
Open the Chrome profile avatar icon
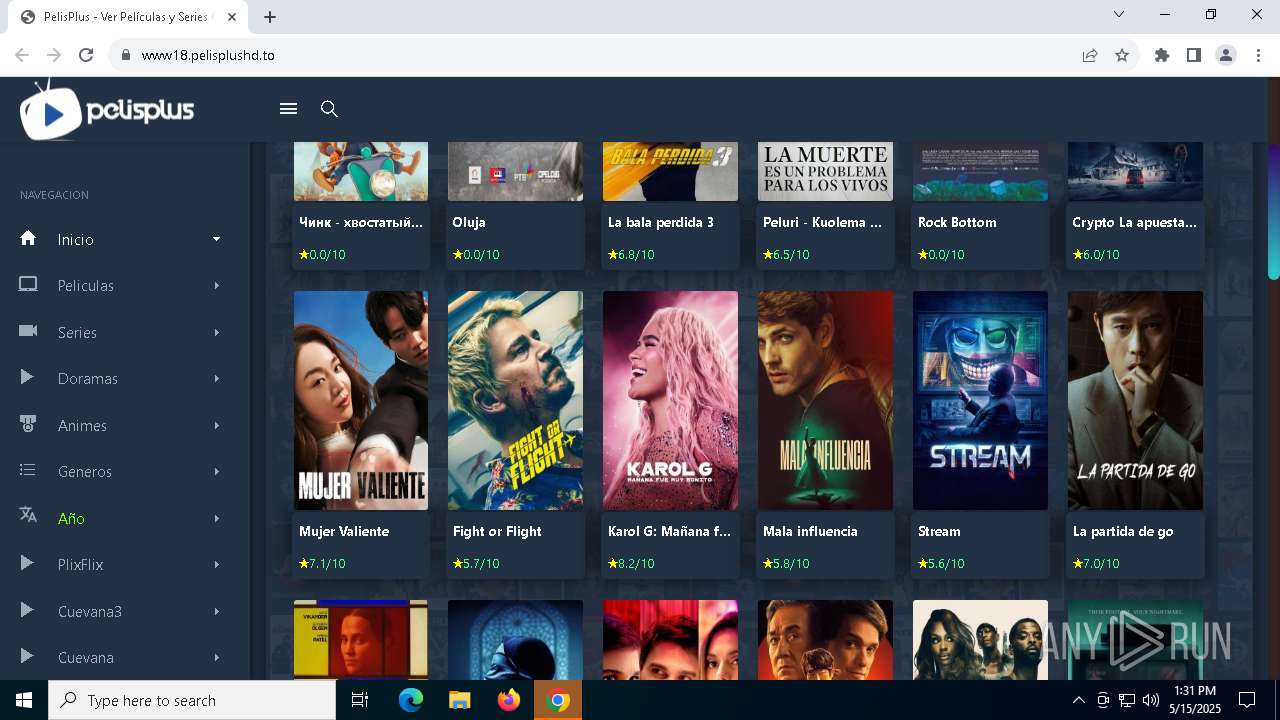1226,55
